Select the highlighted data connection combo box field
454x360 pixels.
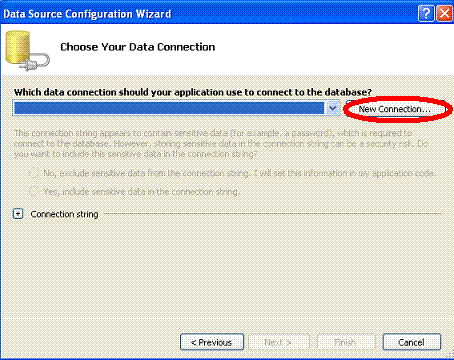[x=176, y=108]
